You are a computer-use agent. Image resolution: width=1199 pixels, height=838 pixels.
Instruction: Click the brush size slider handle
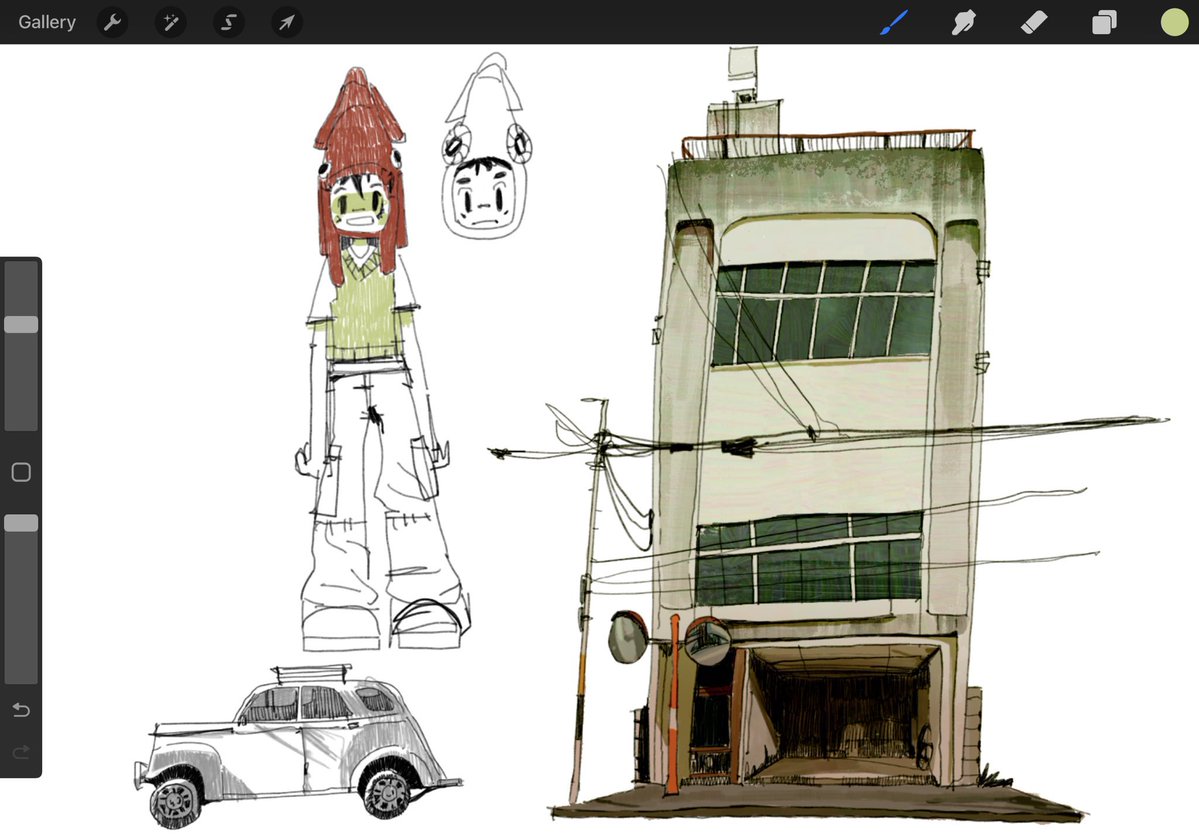click(x=21, y=324)
